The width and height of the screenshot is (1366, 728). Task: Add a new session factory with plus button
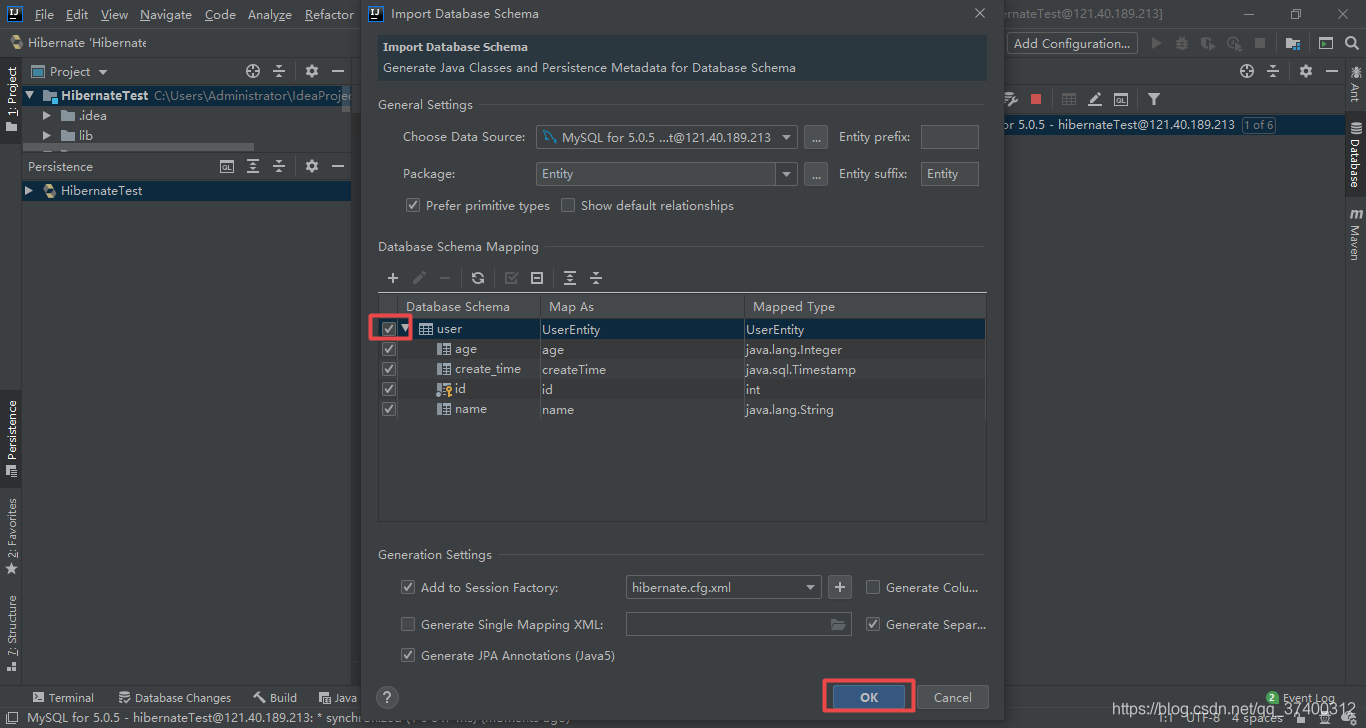(x=840, y=587)
